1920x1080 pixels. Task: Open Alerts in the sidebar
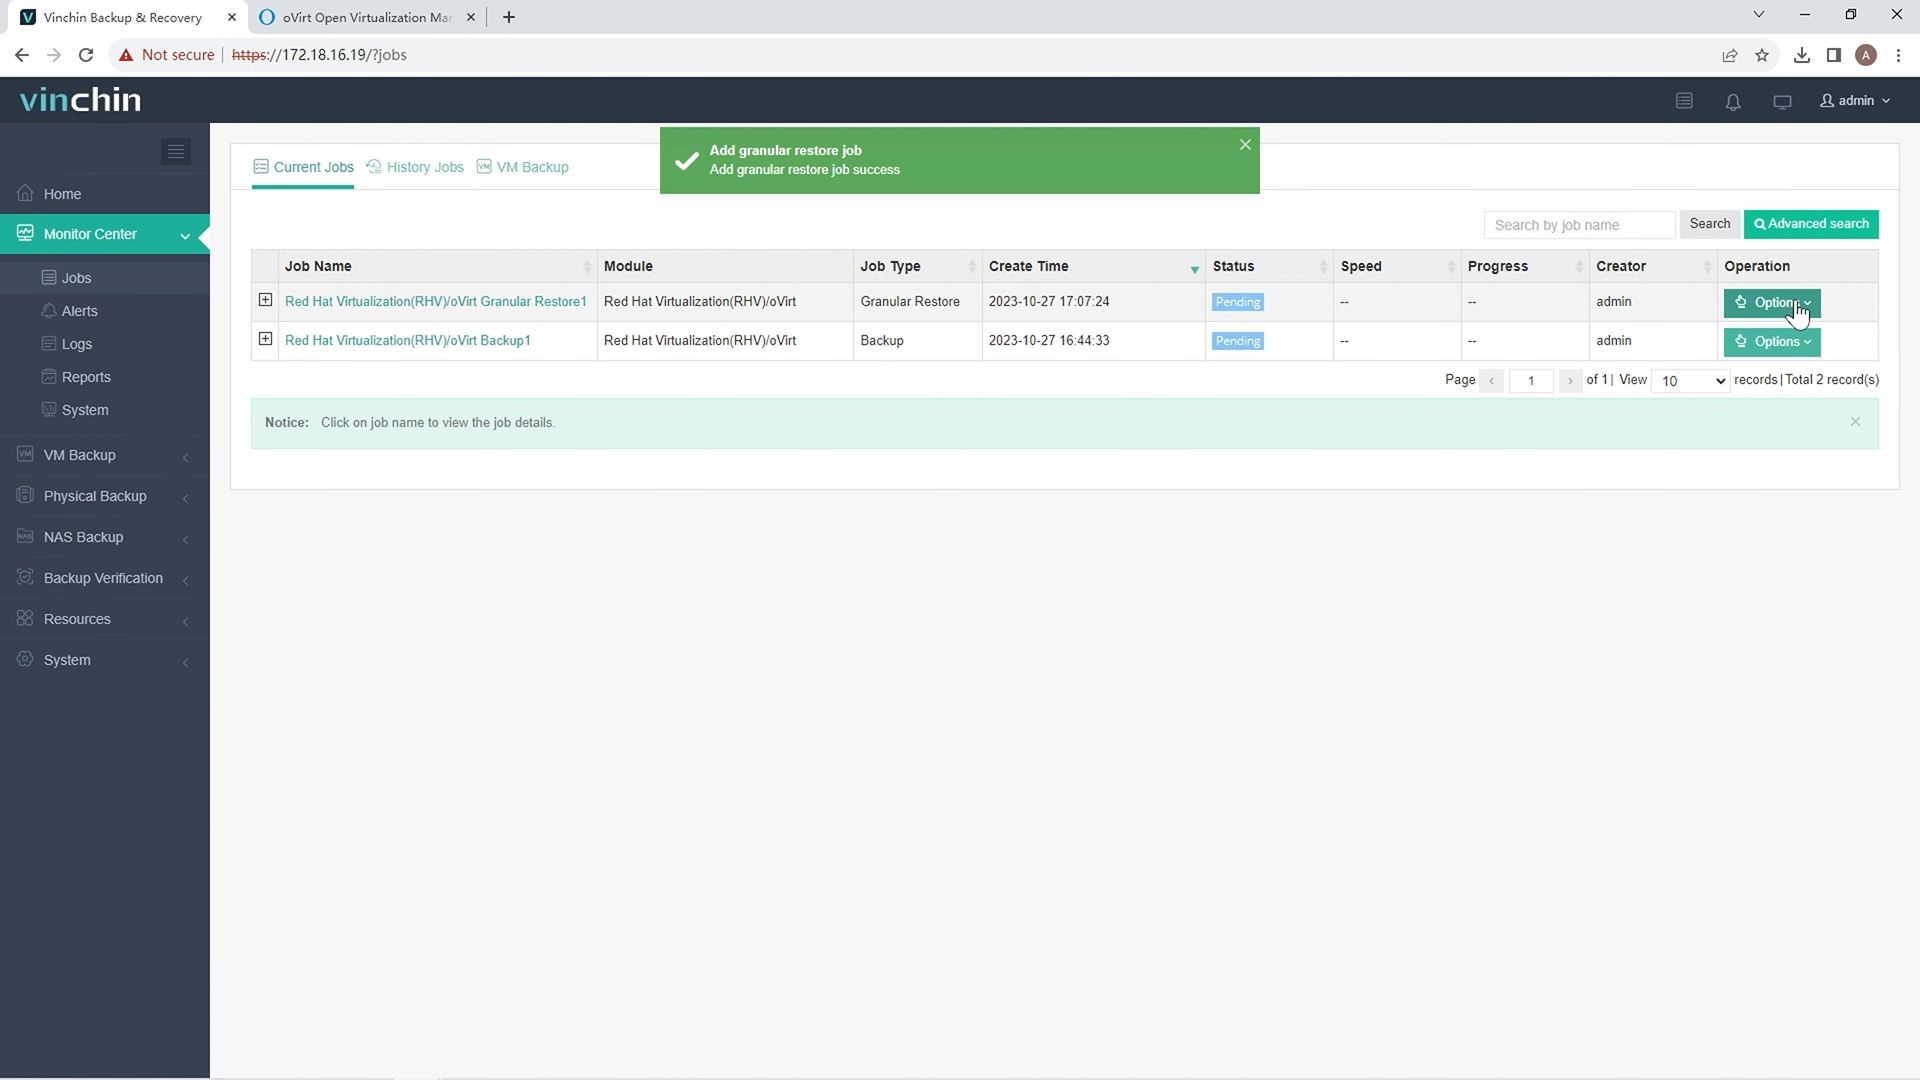(x=79, y=311)
